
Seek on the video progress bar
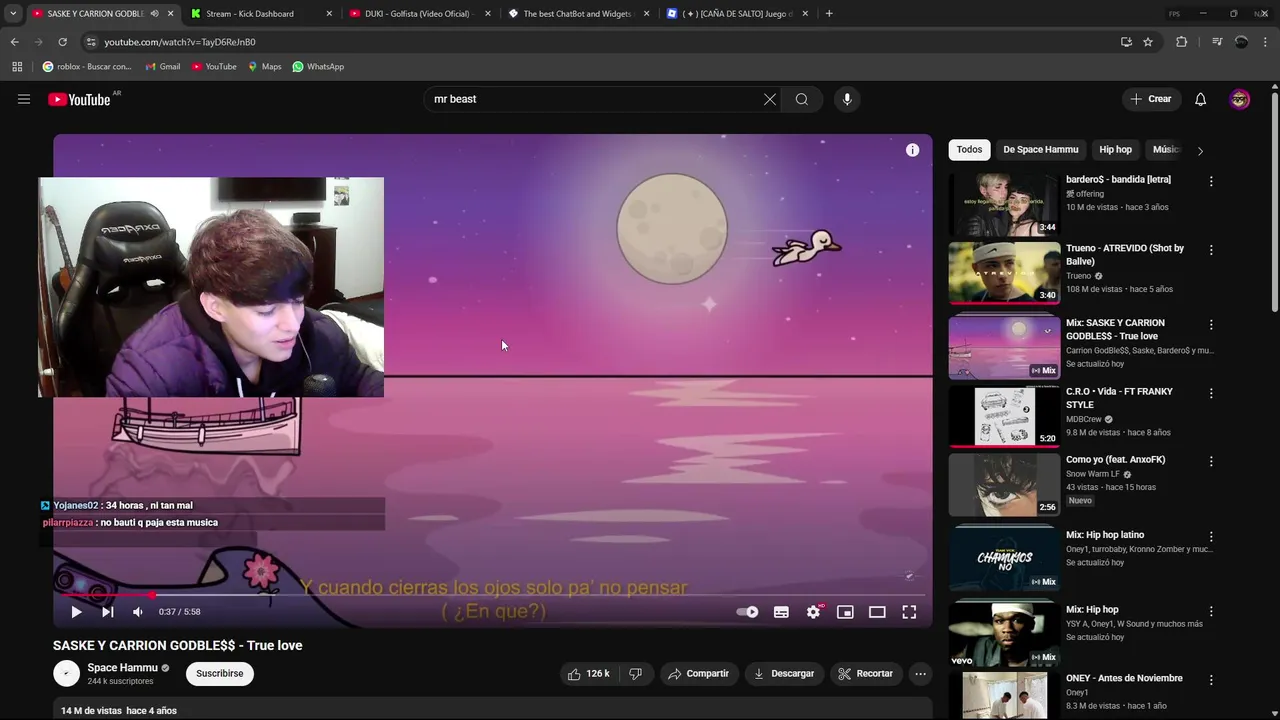pyautogui.click(x=492, y=595)
